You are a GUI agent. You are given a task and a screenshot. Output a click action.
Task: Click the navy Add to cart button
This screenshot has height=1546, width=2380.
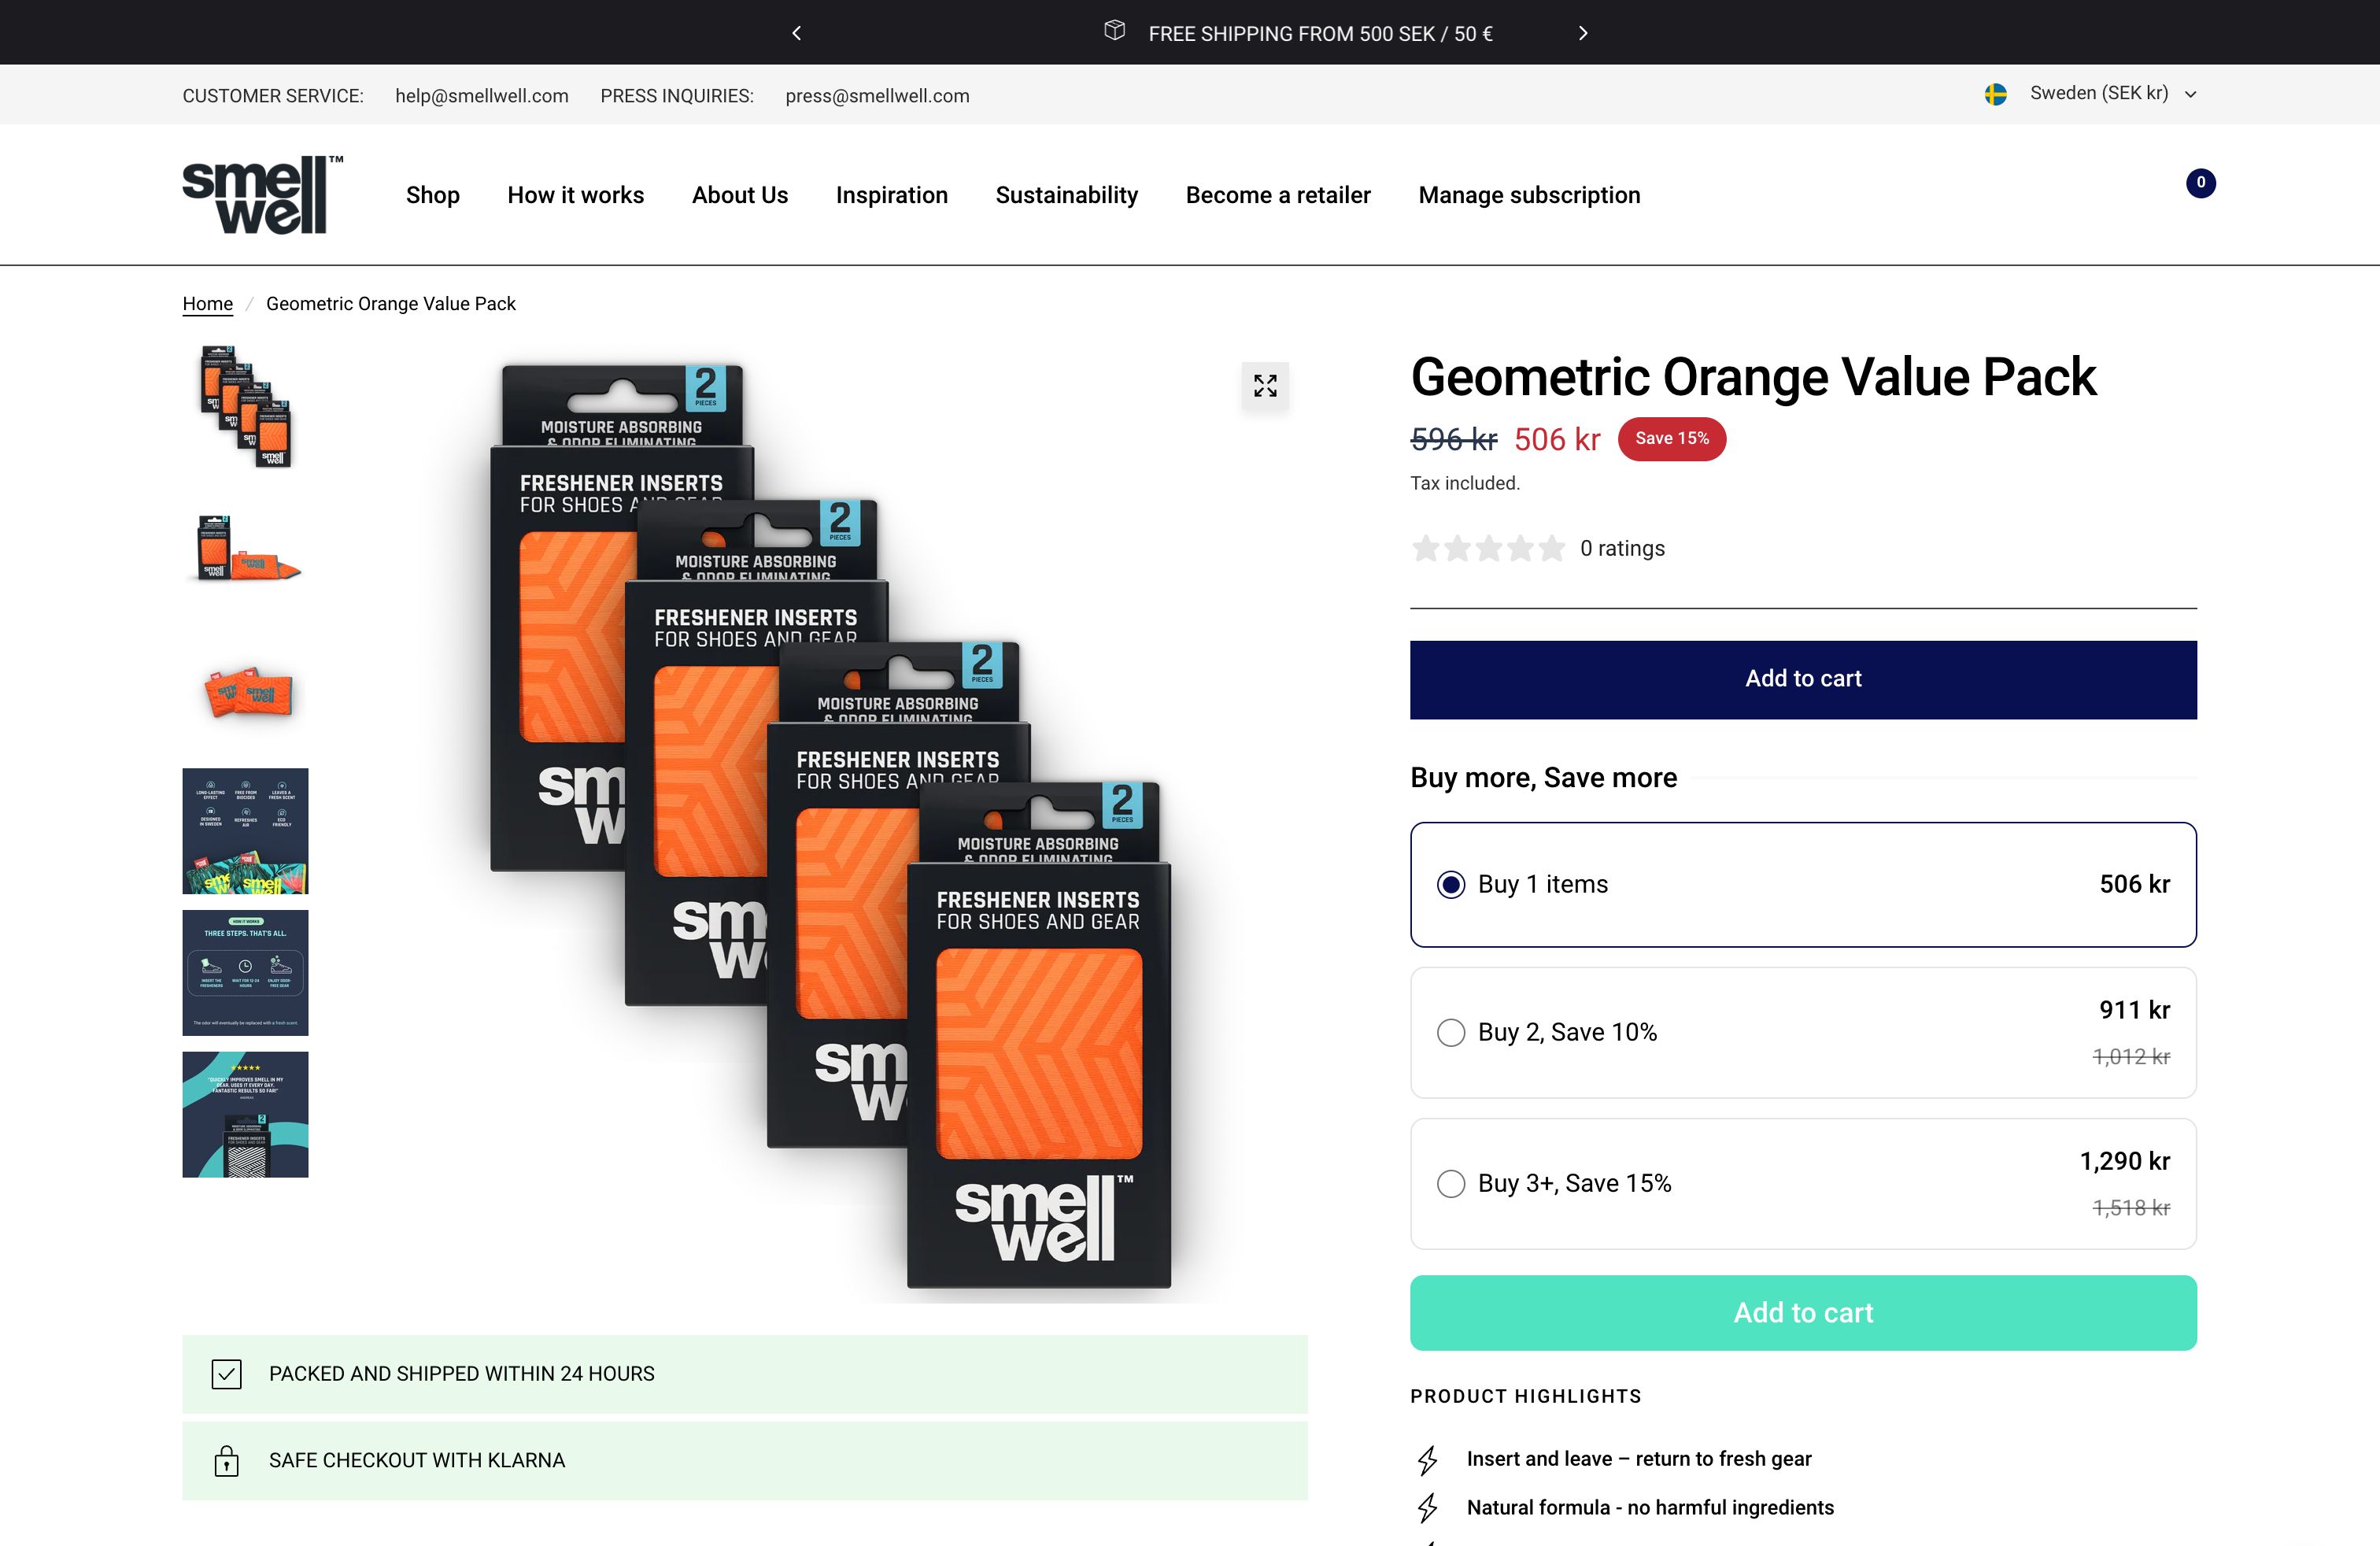[1802, 679]
